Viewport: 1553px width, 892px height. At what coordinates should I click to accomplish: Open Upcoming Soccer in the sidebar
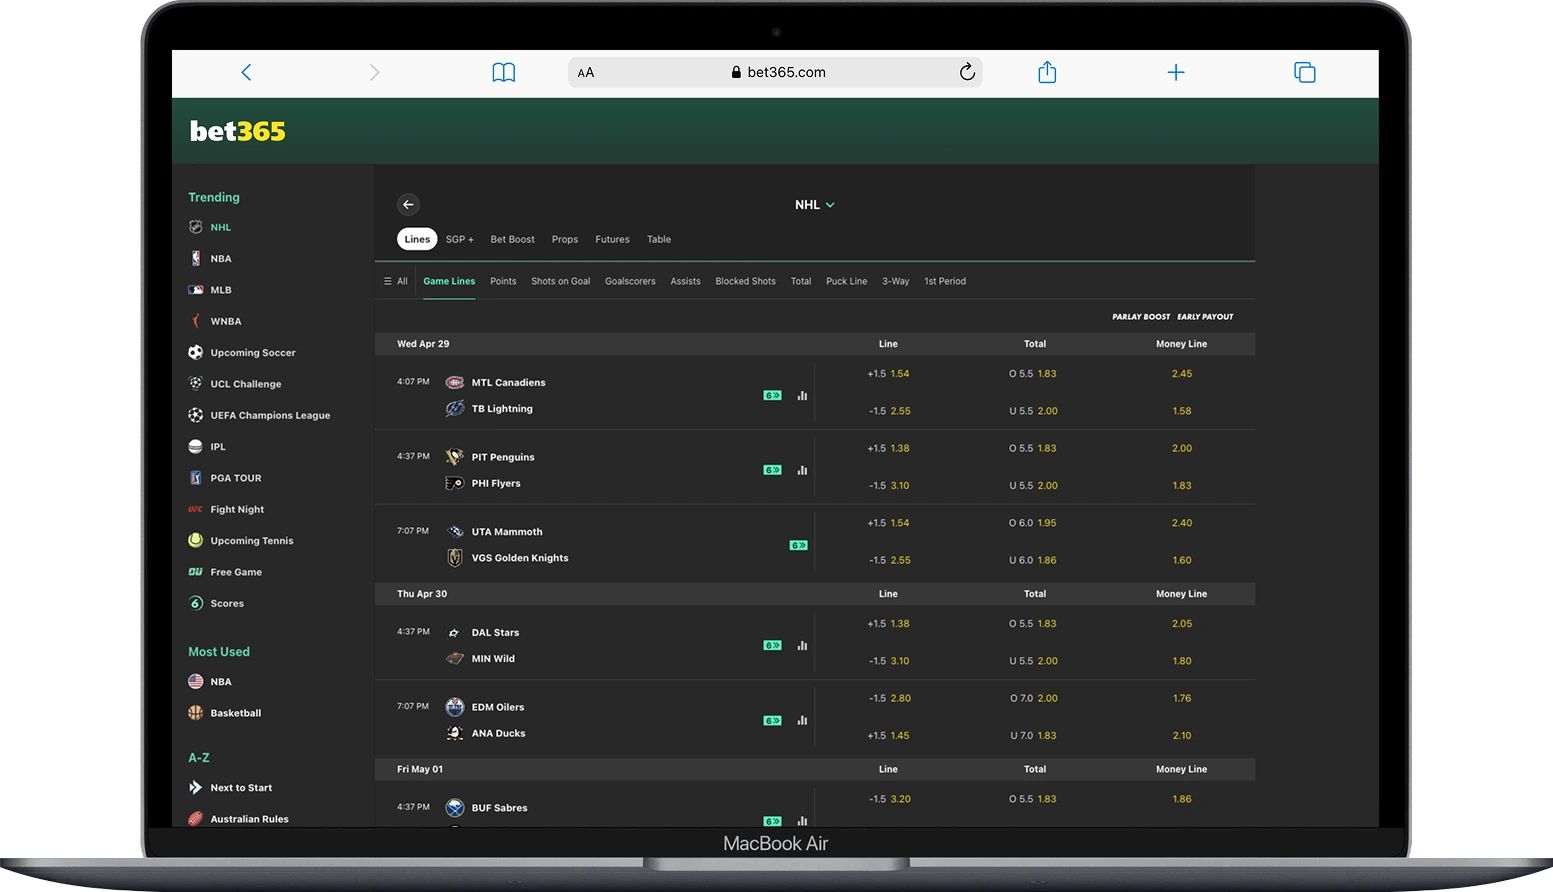pos(253,353)
